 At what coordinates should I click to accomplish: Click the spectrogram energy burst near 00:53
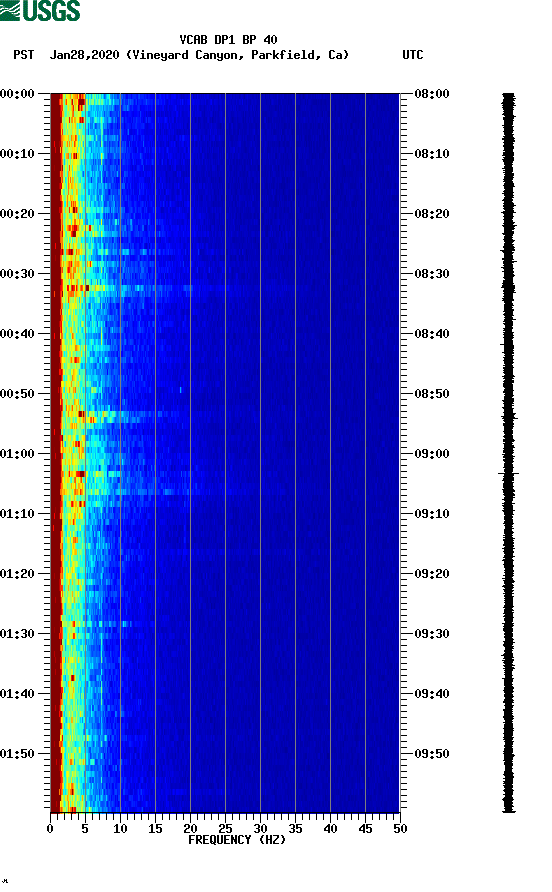click(x=122, y=416)
